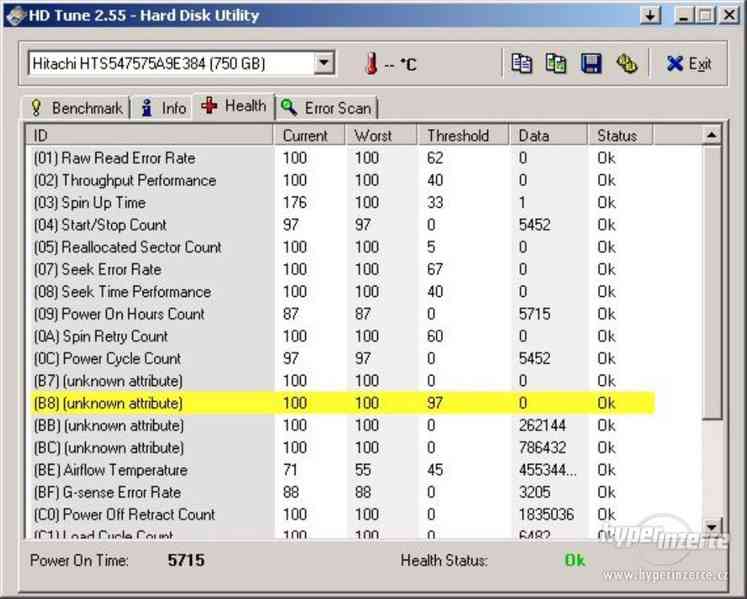Screen dimensions: 747x599
Task: Select the Health tab
Action: point(233,105)
